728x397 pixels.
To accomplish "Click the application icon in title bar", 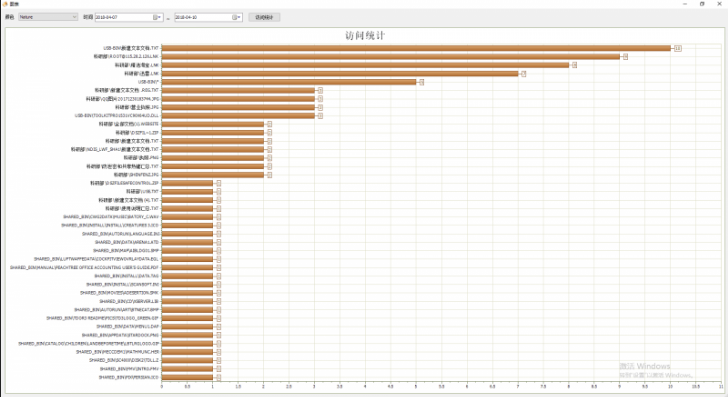I will click(5, 4).
